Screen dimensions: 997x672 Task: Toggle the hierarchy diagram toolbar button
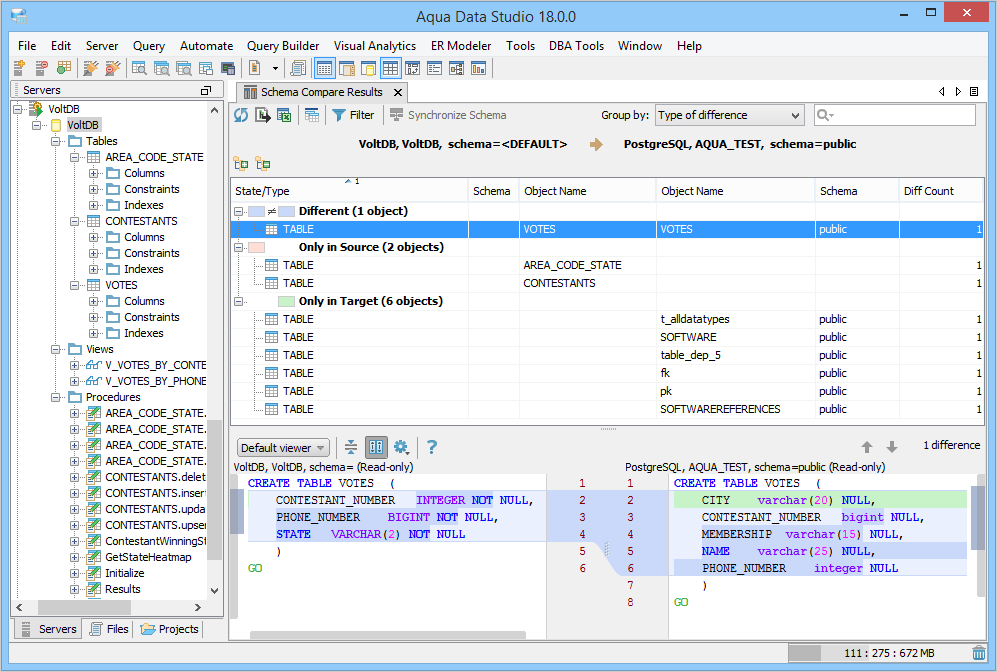(x=457, y=68)
